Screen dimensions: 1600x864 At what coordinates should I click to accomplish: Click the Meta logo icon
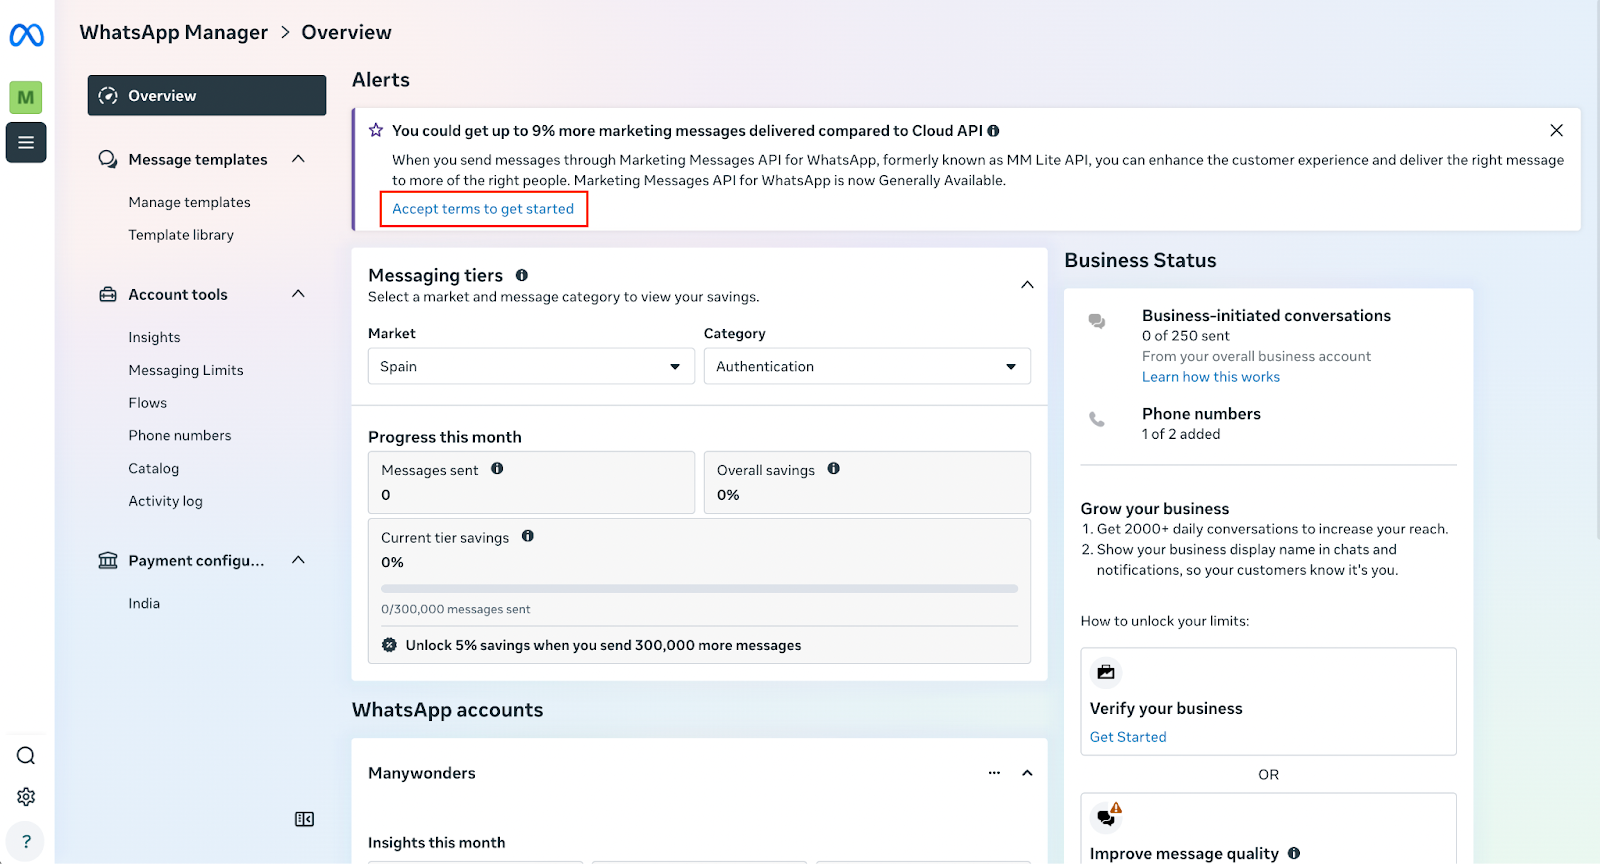tap(26, 36)
